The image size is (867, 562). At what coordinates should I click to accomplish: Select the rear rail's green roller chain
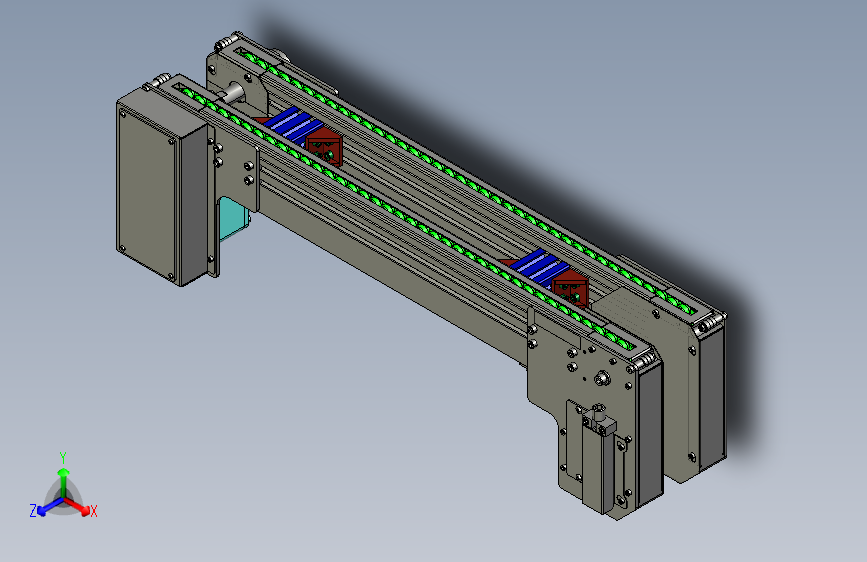[x=464, y=181]
